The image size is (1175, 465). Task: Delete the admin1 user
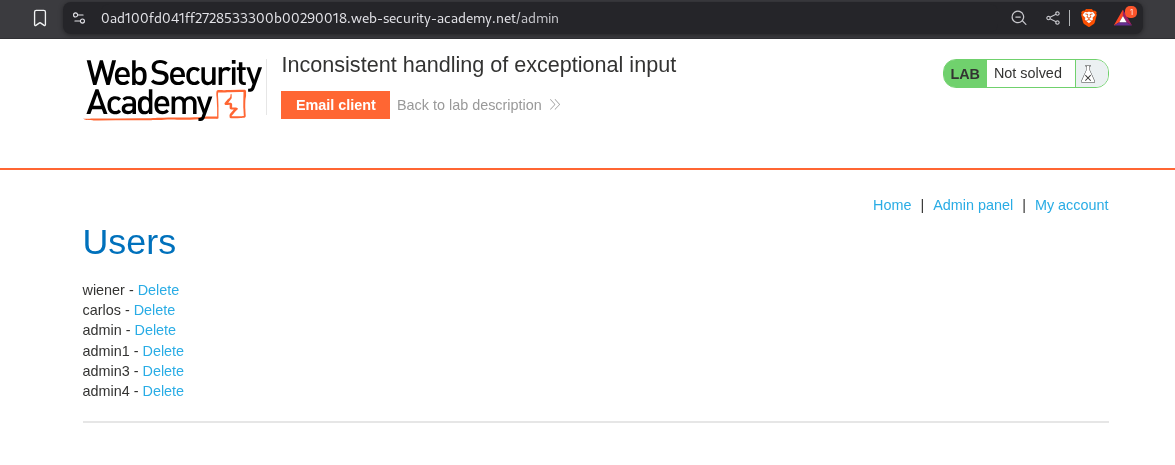163,351
